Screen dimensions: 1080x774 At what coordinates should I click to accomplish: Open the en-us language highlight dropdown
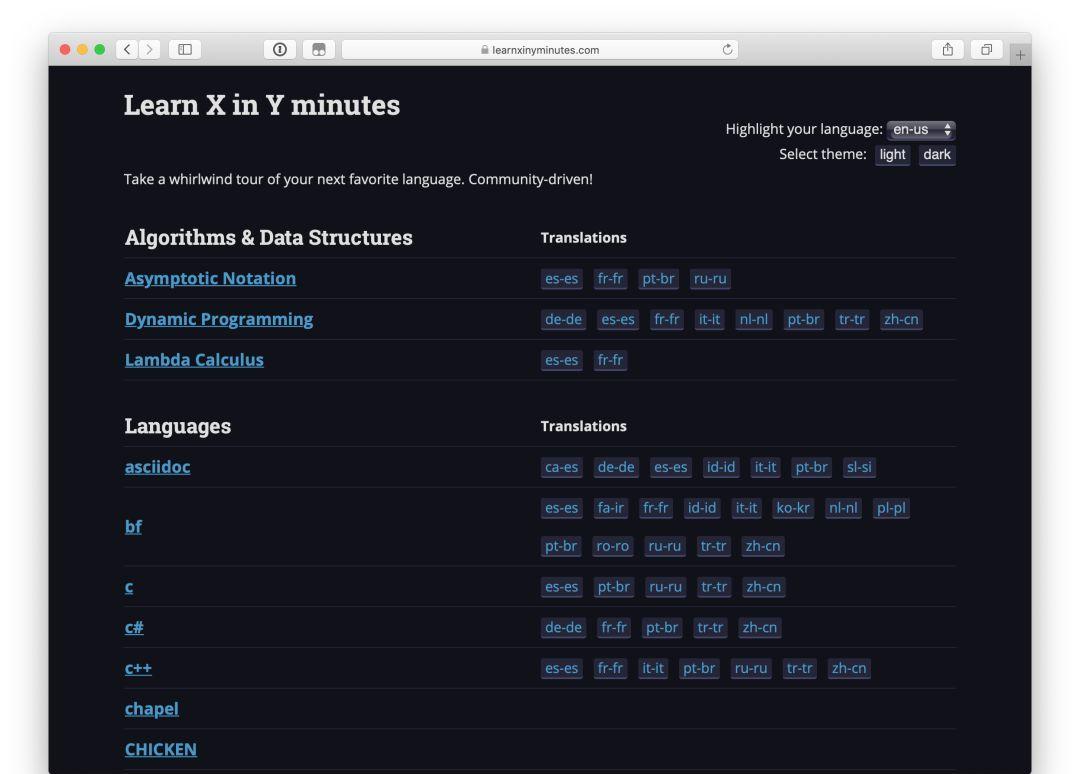tap(921, 129)
